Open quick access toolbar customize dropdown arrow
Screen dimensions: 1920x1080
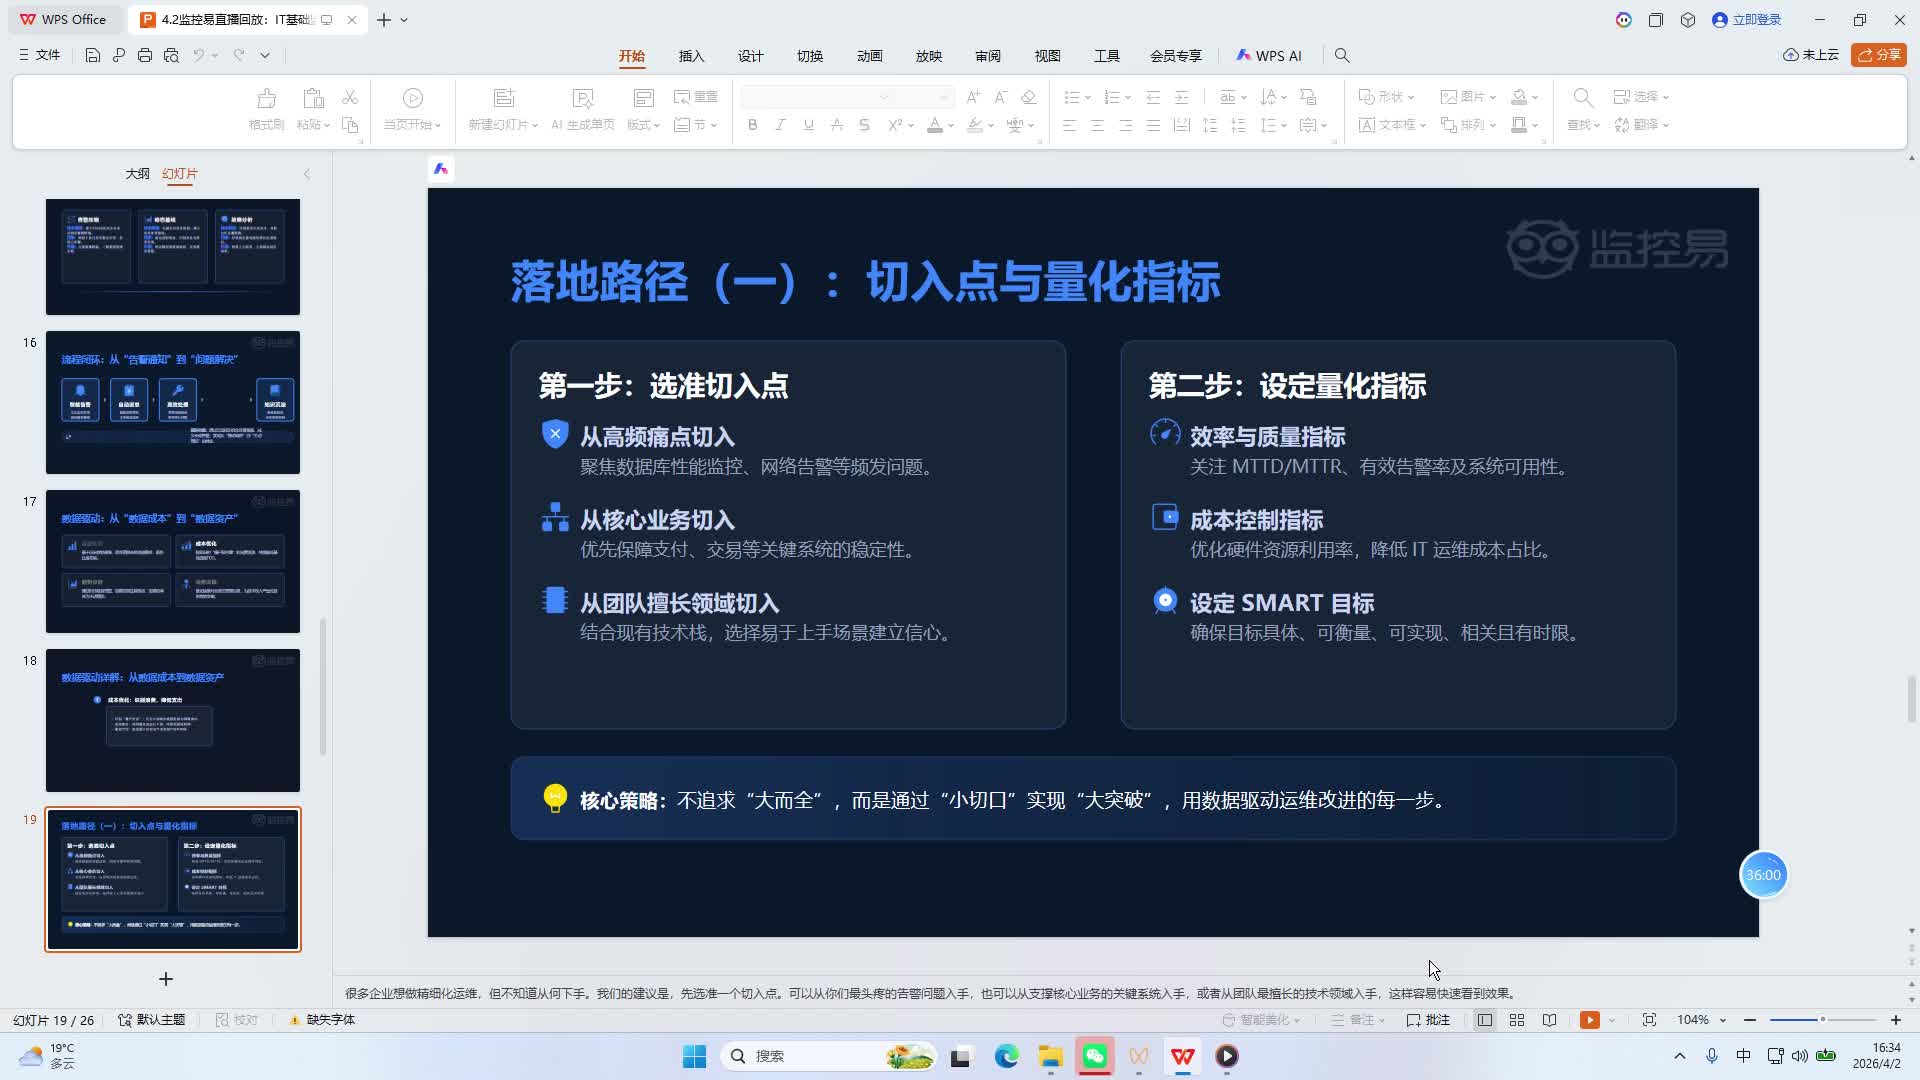(265, 56)
